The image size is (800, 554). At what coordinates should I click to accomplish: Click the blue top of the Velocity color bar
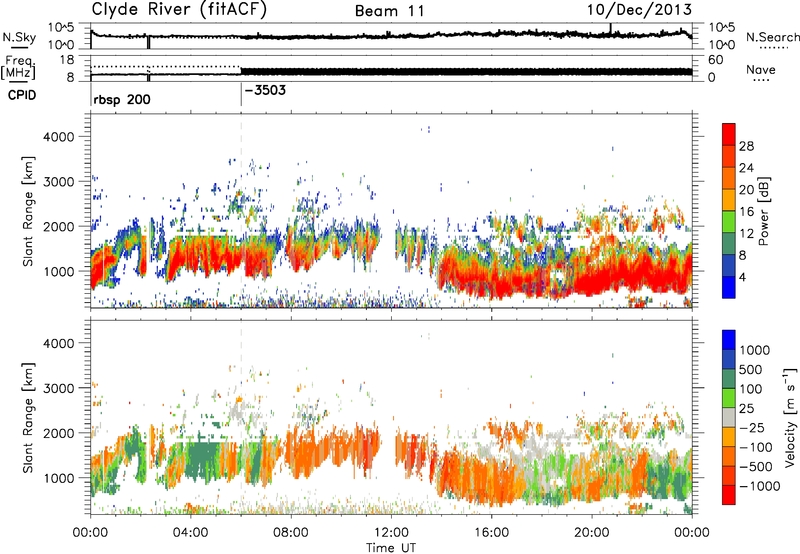[729, 340]
